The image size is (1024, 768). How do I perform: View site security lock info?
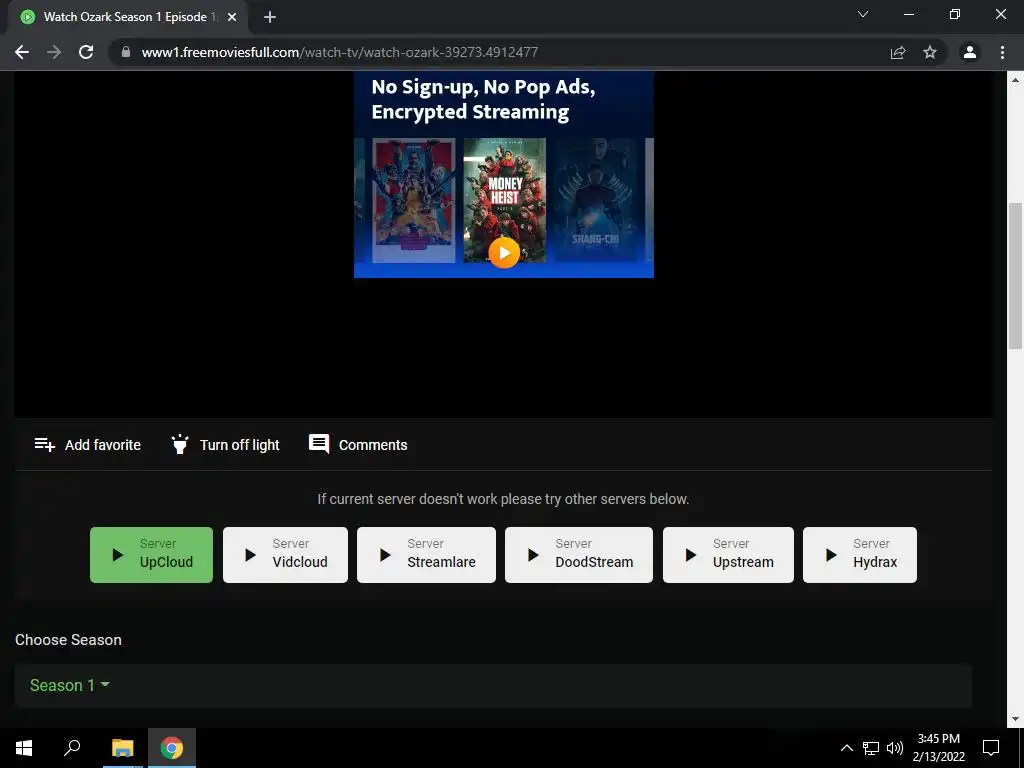tap(126, 52)
